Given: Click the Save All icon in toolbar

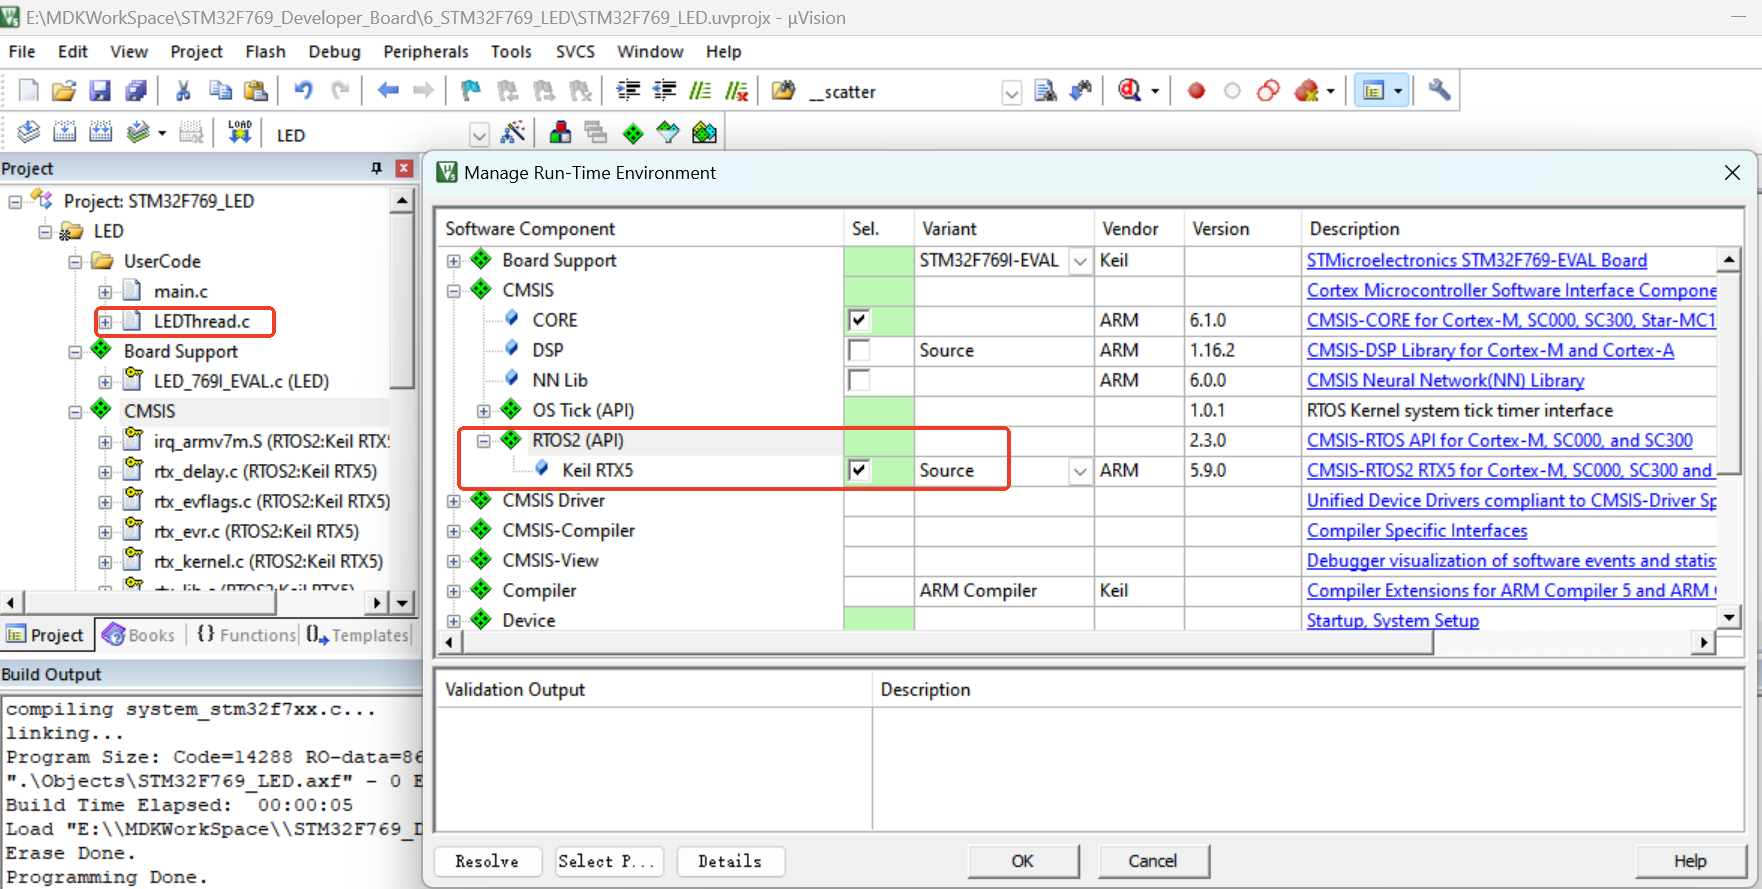Looking at the screenshot, I should coord(136,91).
